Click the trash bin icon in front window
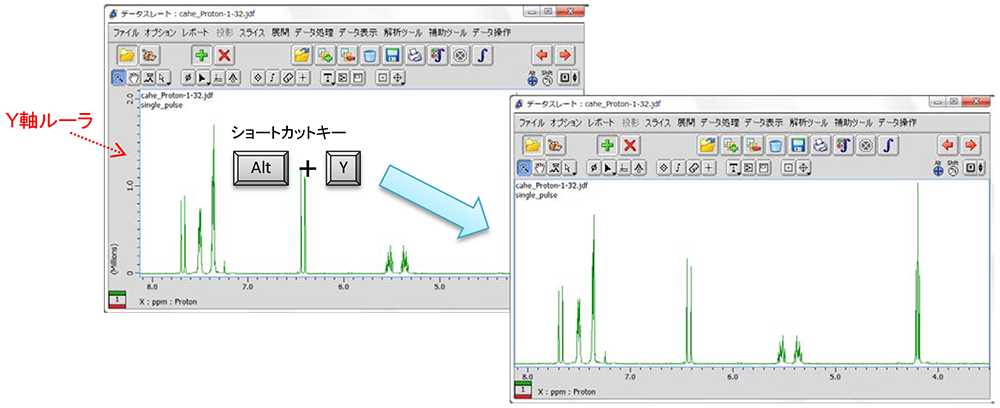 pyautogui.click(x=776, y=145)
